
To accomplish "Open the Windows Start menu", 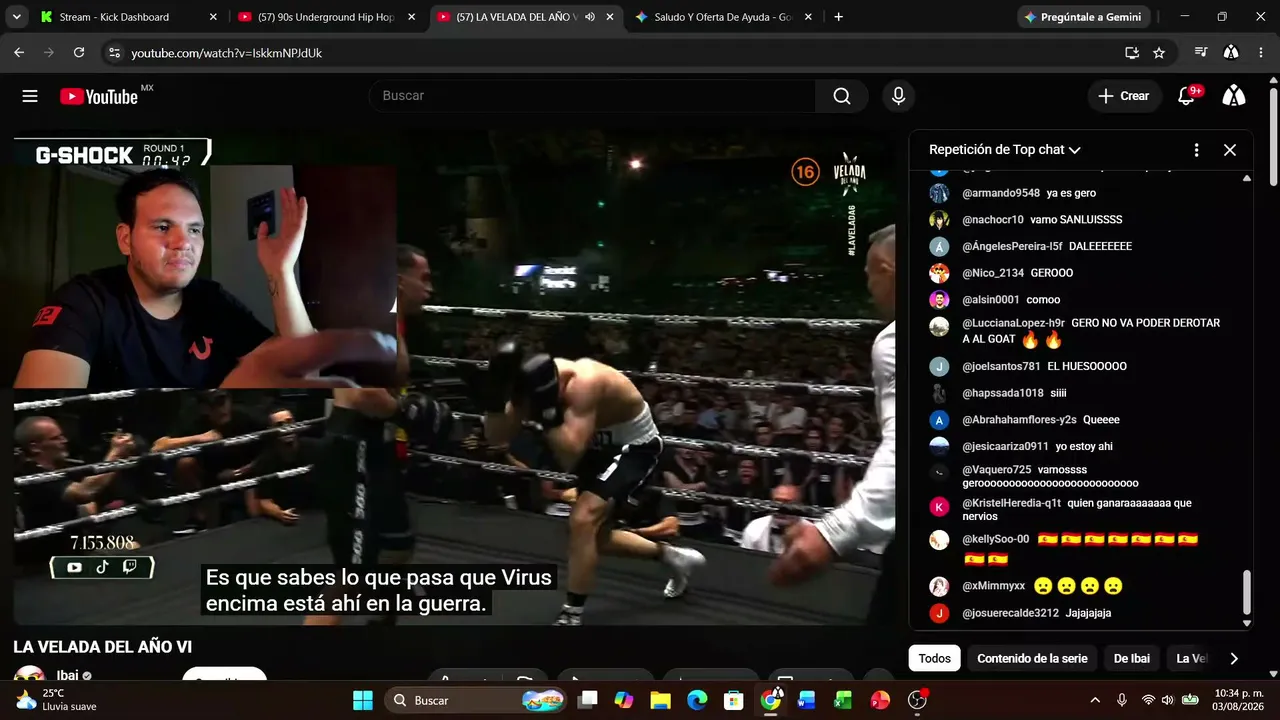I will pyautogui.click(x=363, y=700).
